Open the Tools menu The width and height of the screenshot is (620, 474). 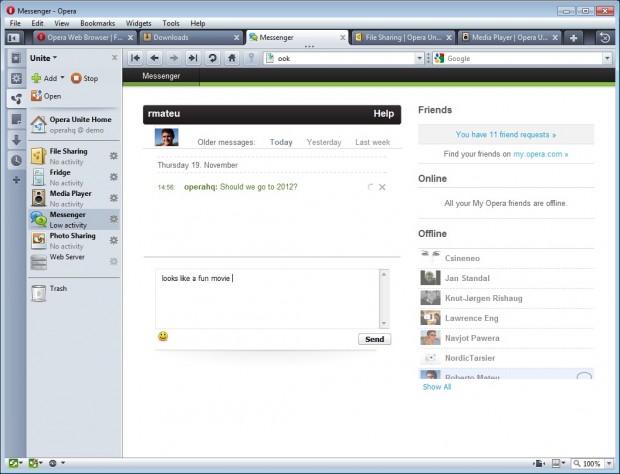(171, 23)
